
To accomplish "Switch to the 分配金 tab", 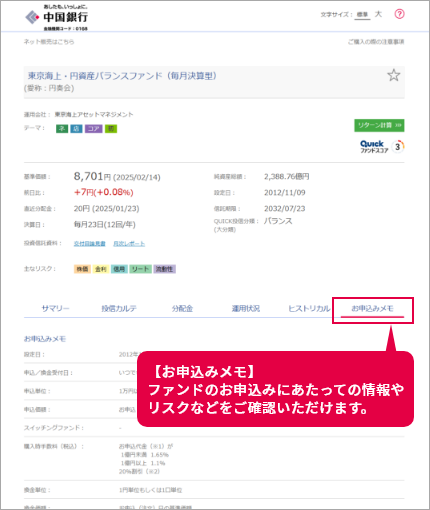I will click(x=182, y=309).
